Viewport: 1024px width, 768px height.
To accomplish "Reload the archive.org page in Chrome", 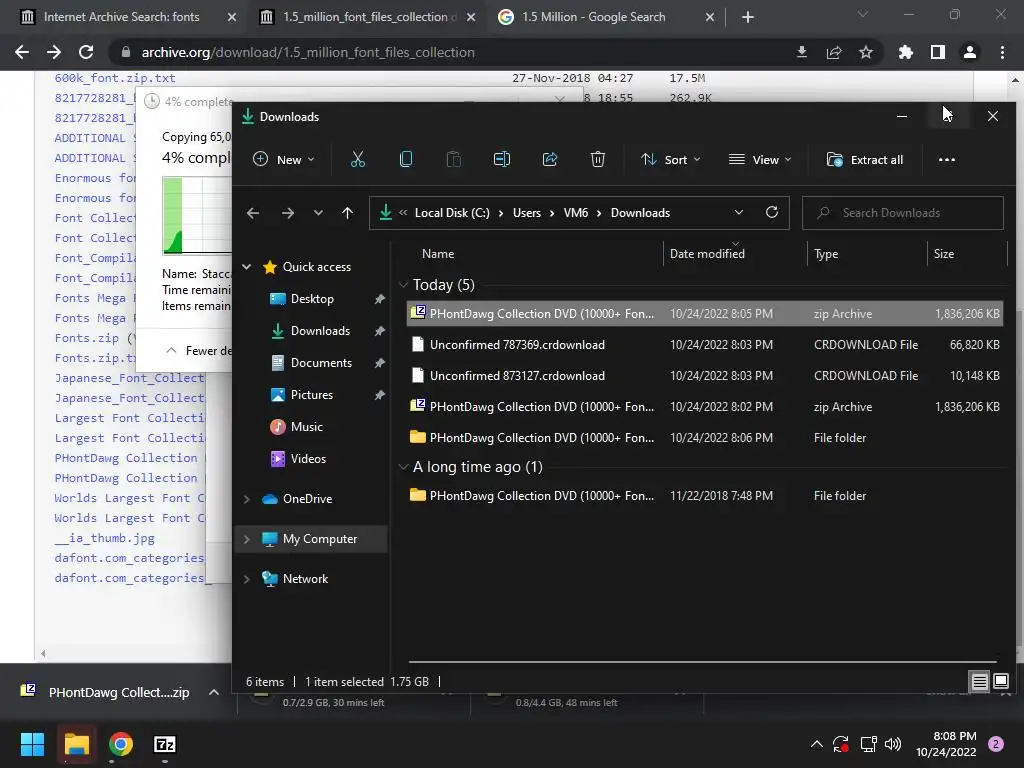I will click(86, 52).
